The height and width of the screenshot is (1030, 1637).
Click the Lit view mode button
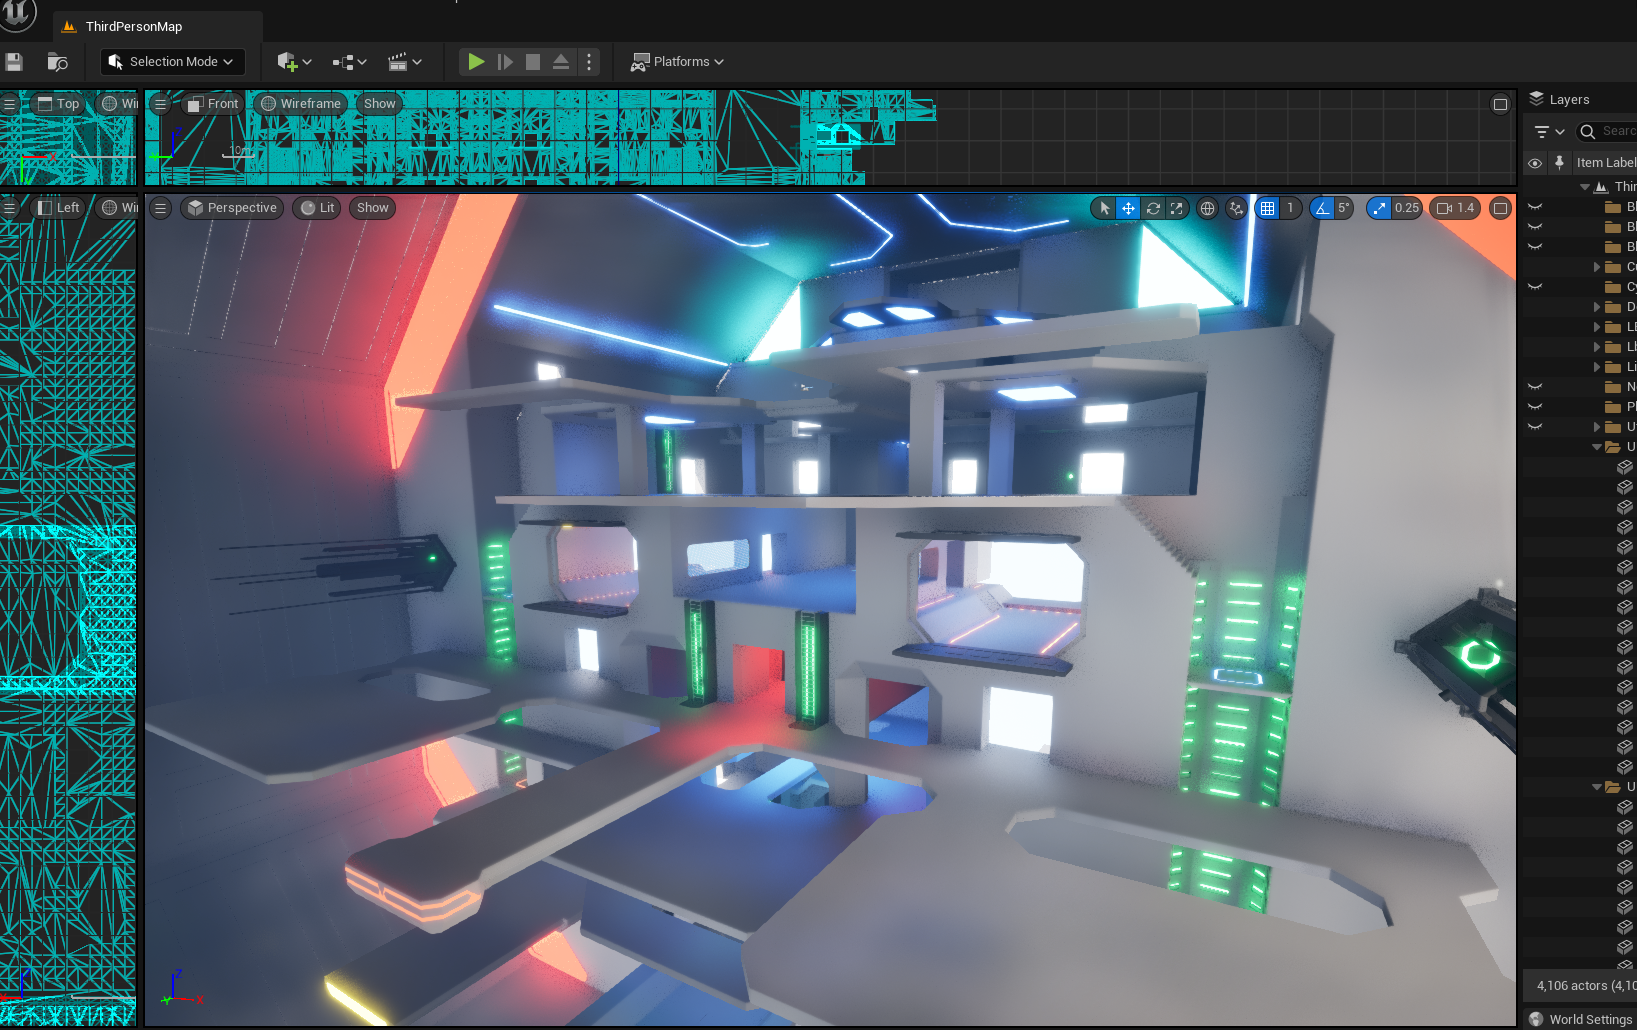pyautogui.click(x=318, y=208)
